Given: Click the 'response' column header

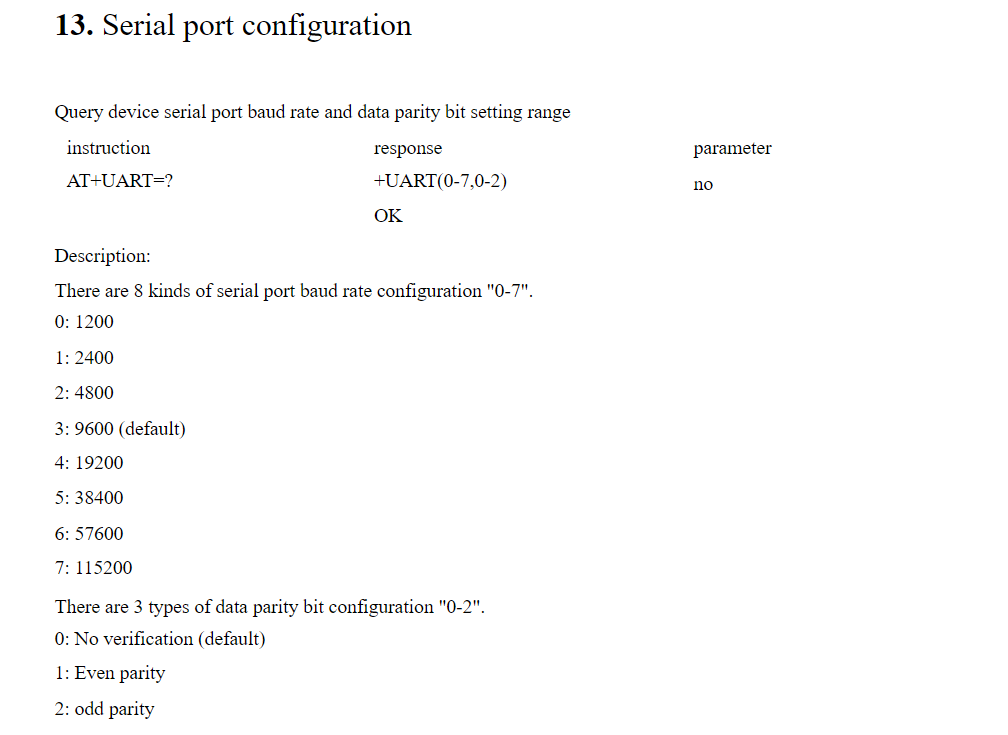Looking at the screenshot, I should pyautogui.click(x=408, y=149).
